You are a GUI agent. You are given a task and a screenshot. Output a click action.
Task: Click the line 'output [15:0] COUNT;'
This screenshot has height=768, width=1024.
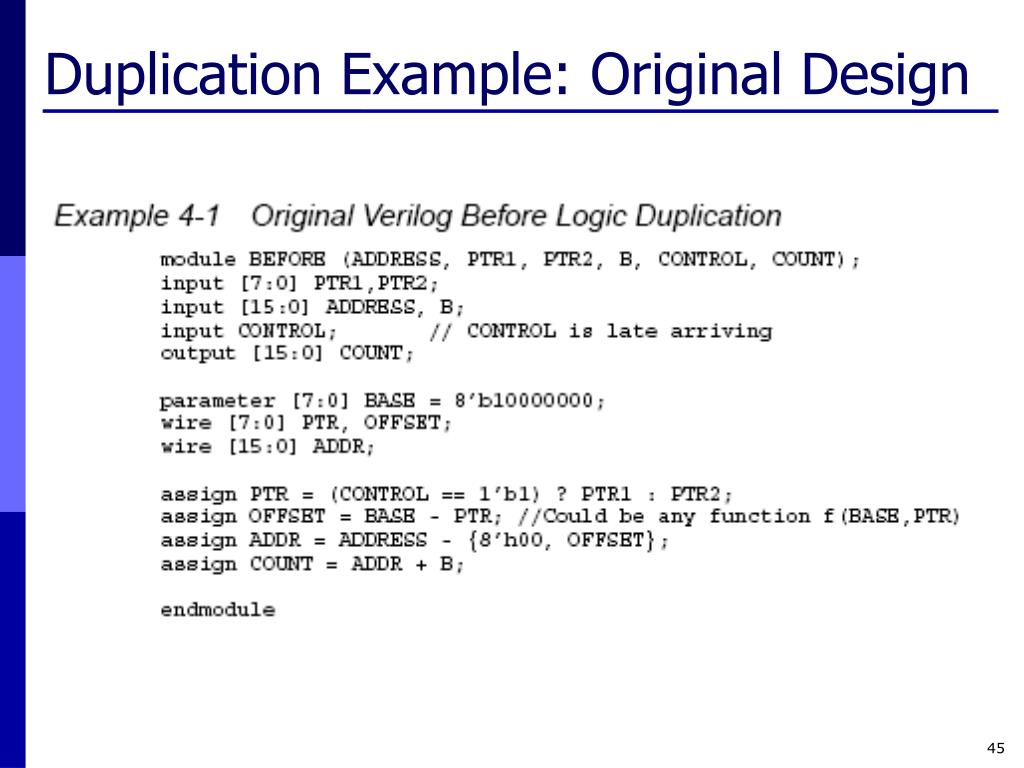pyautogui.click(x=287, y=353)
